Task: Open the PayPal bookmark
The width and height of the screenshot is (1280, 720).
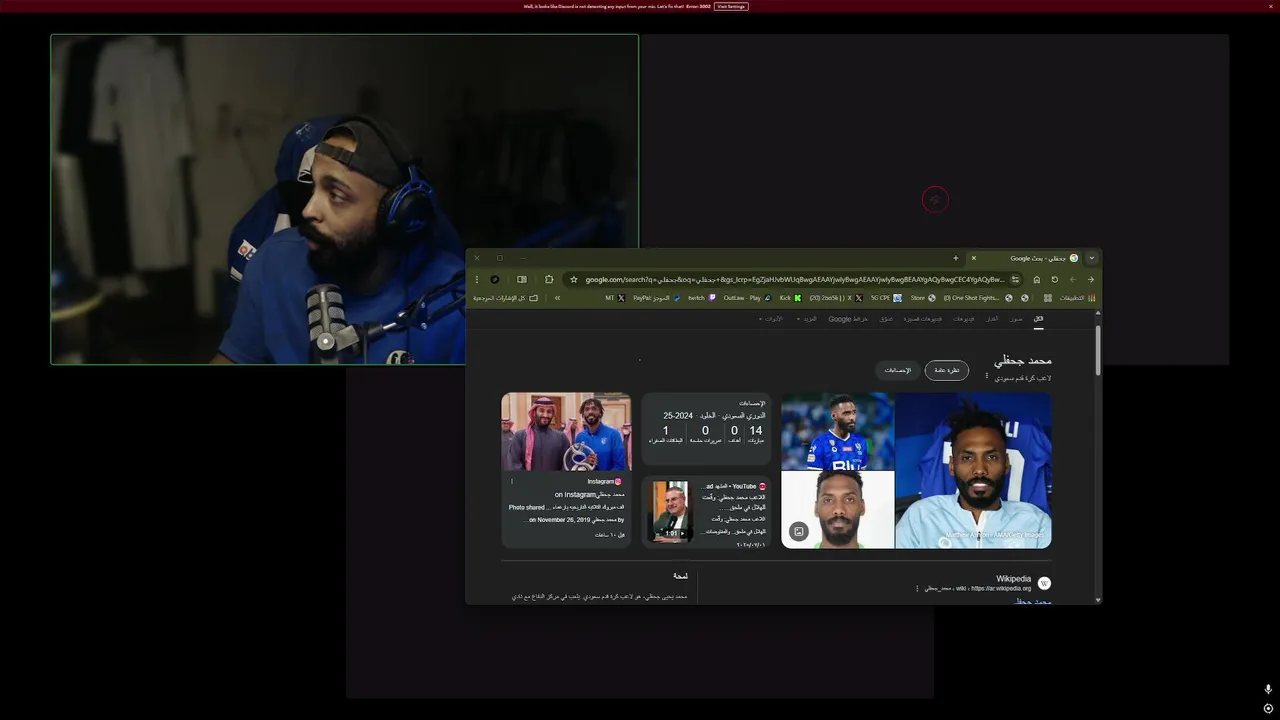Action: point(657,298)
